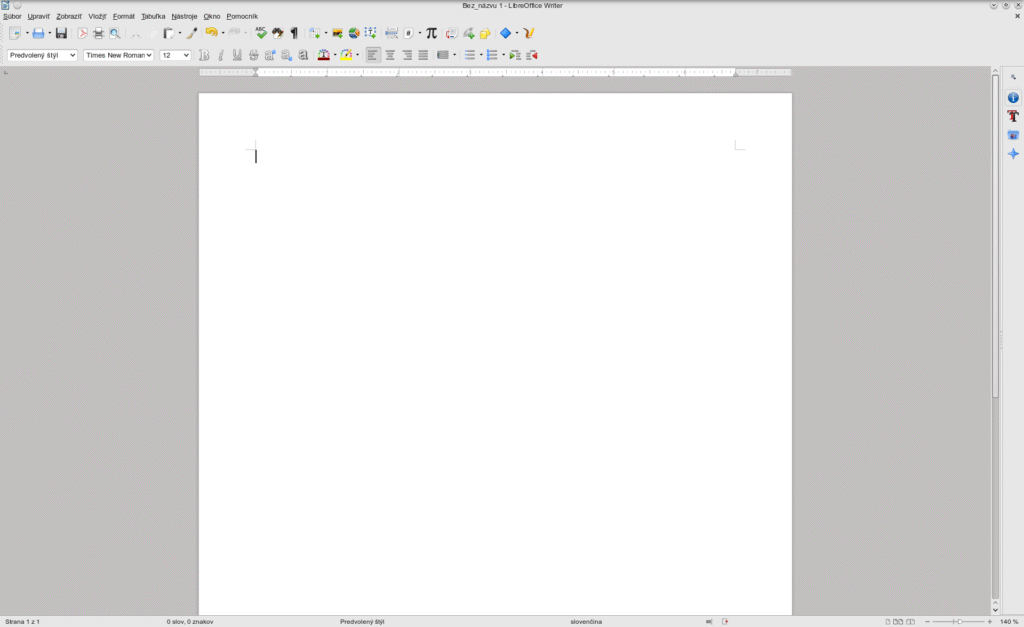Image resolution: width=1024 pixels, height=627 pixels.
Task: Toggle Underline formatting
Action: coord(237,56)
